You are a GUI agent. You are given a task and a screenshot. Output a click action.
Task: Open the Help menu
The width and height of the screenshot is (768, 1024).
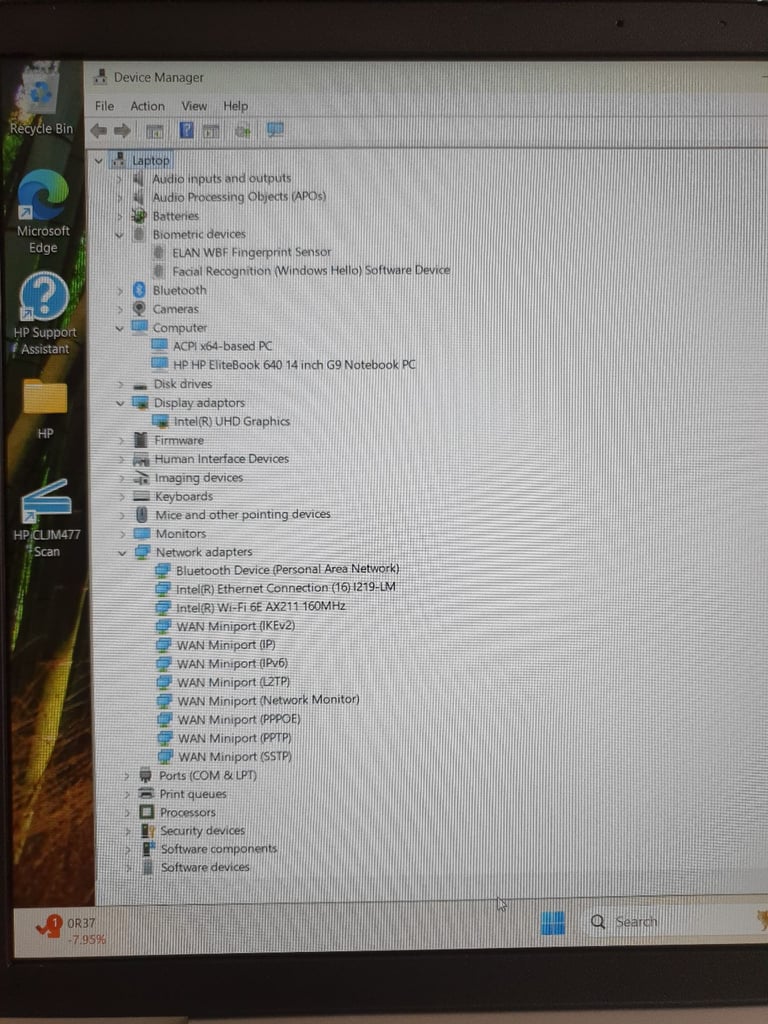point(236,106)
